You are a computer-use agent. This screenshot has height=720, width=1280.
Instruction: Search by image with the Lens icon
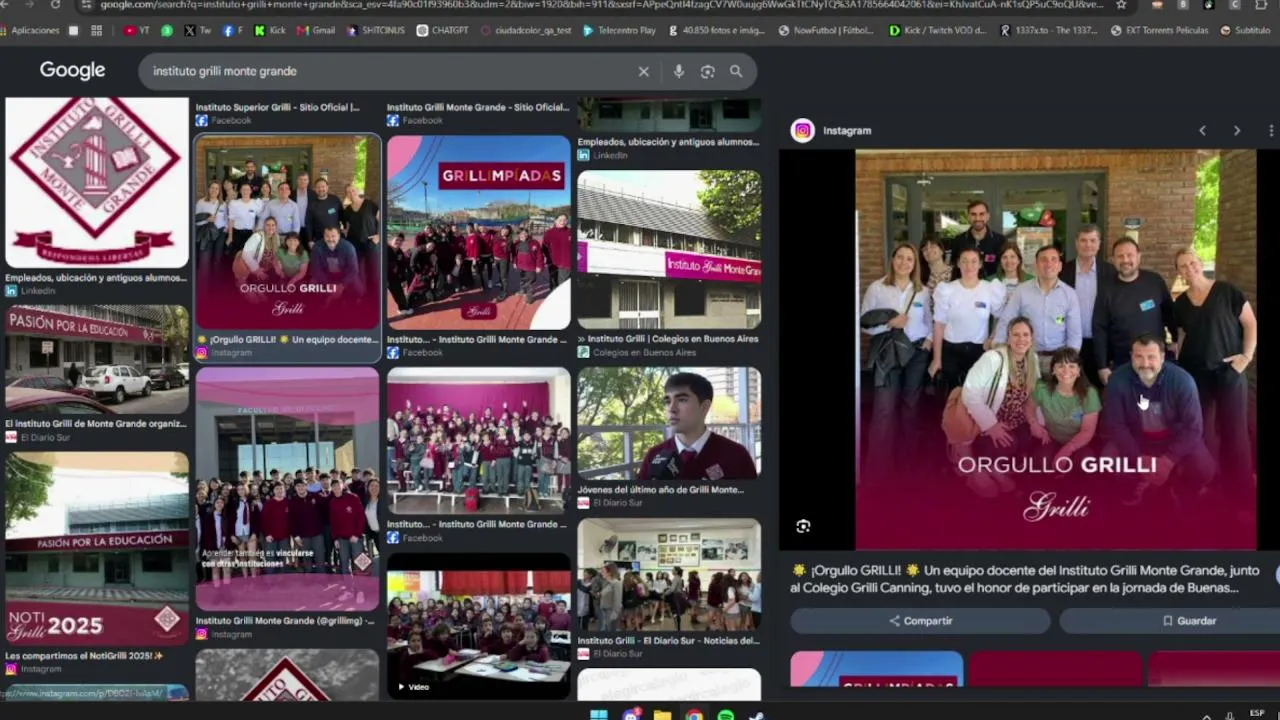pos(708,71)
